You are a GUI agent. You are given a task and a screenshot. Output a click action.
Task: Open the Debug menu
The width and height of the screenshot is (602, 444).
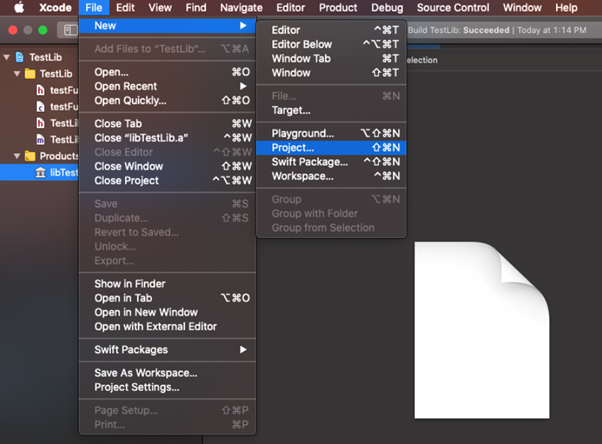tap(387, 8)
